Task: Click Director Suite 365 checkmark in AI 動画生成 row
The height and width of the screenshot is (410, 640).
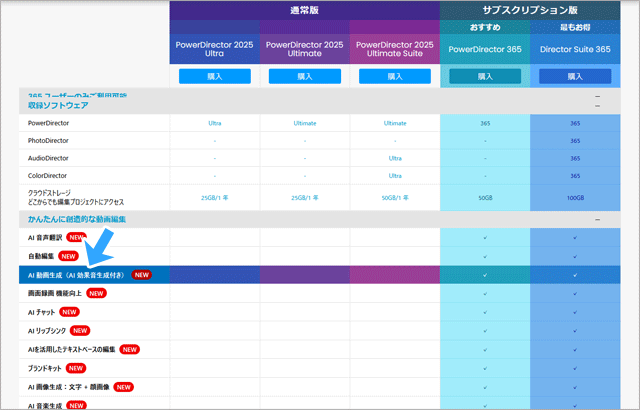Action: (575, 275)
